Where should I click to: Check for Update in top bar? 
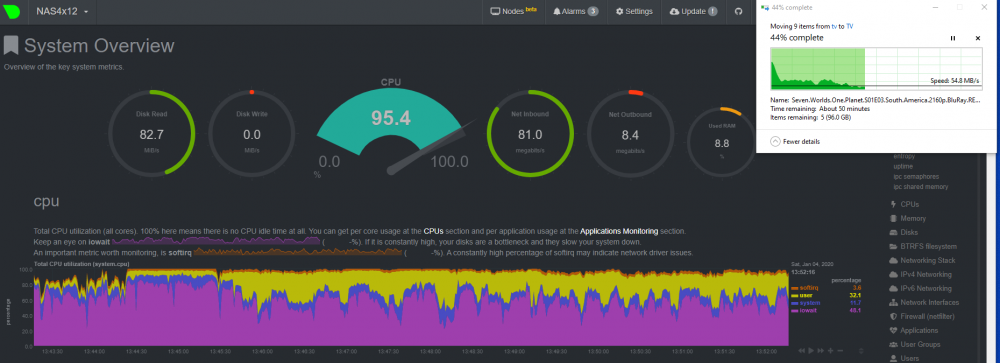[x=693, y=11]
